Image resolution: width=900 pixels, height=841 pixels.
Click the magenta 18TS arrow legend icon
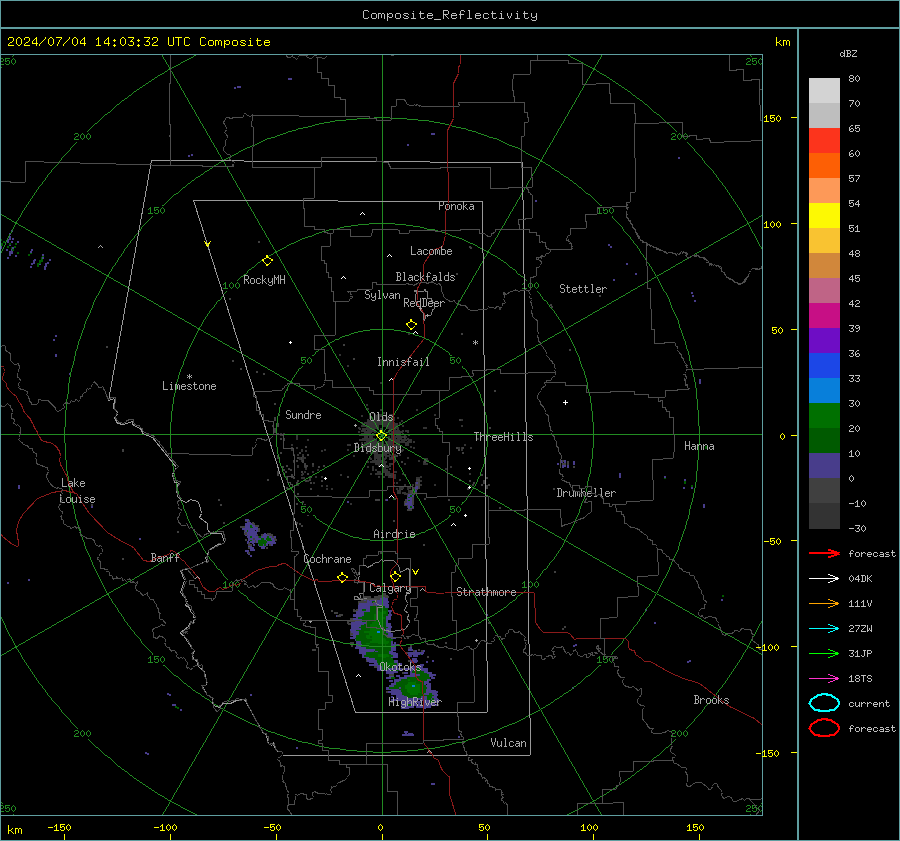tap(824, 679)
